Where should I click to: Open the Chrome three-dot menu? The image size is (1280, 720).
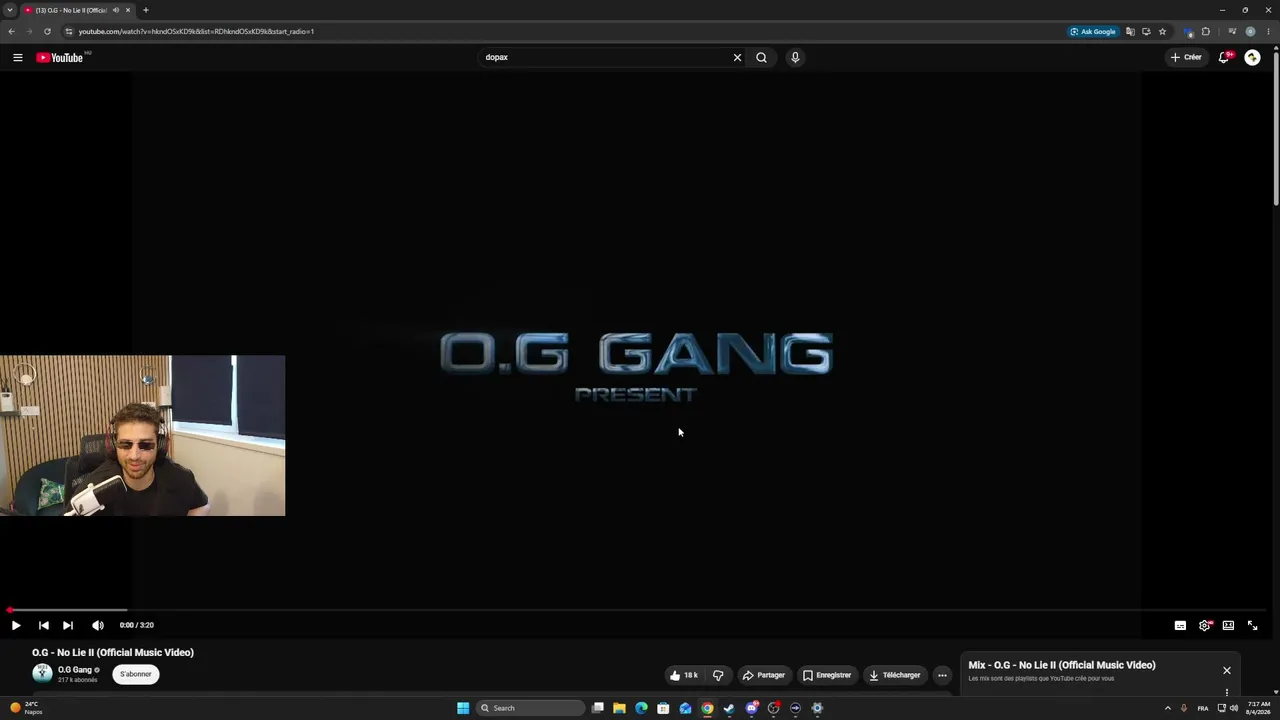(x=1267, y=31)
